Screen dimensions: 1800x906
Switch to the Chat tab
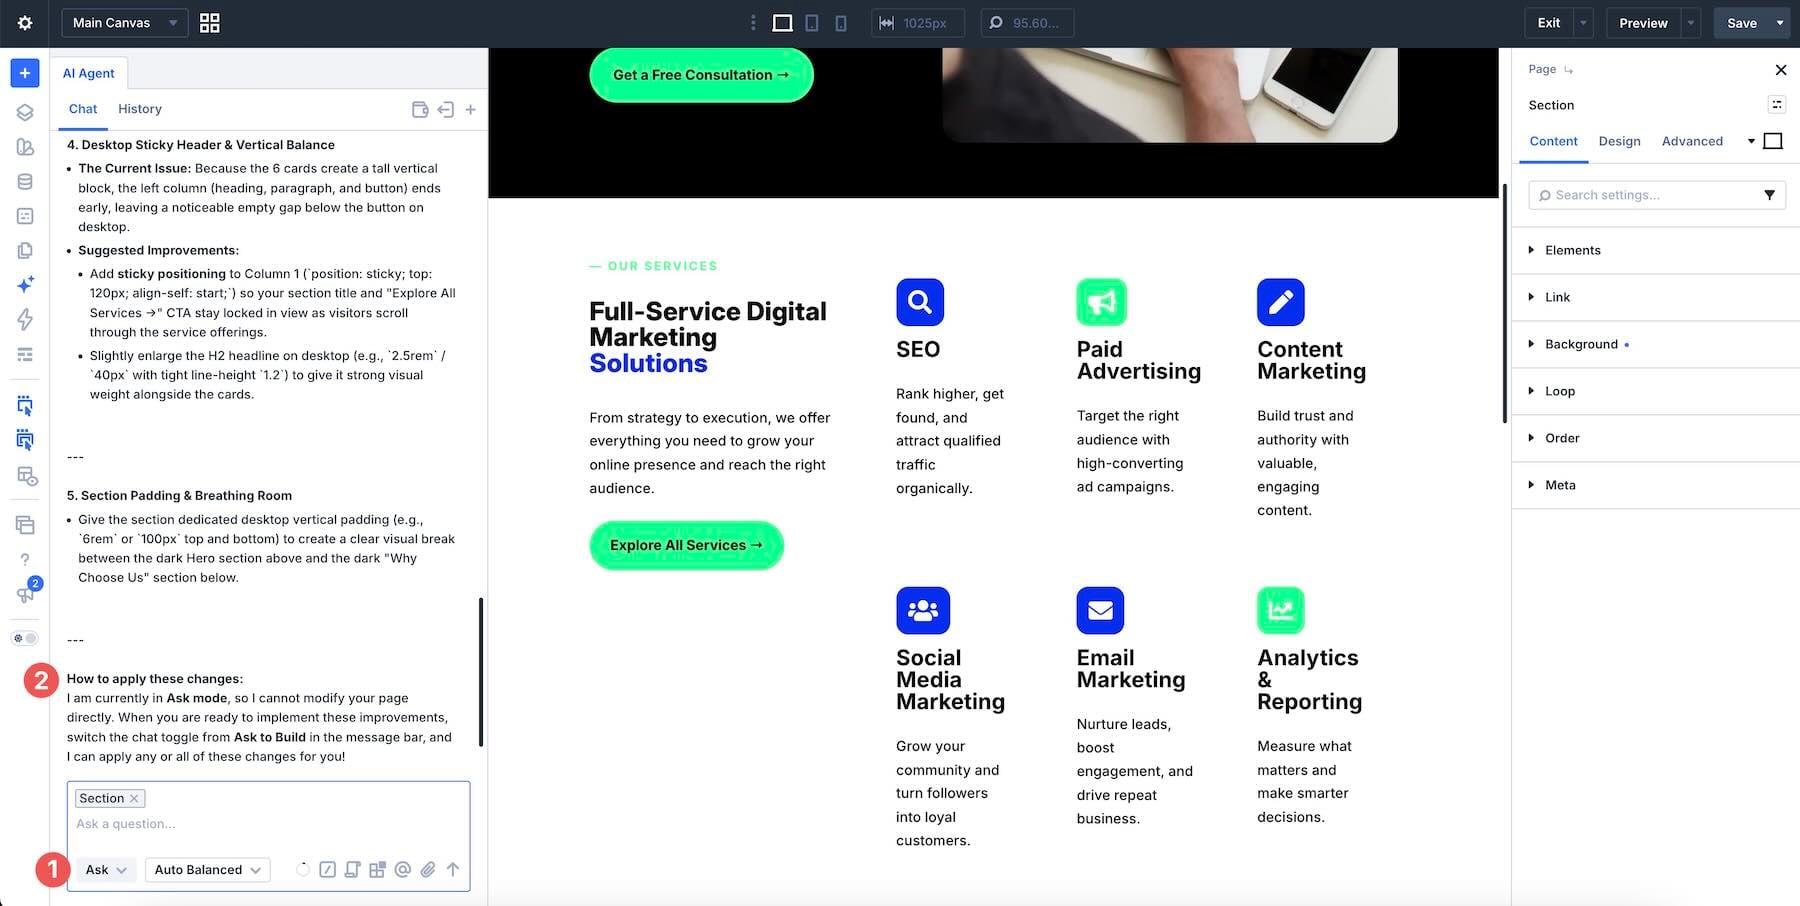point(83,109)
